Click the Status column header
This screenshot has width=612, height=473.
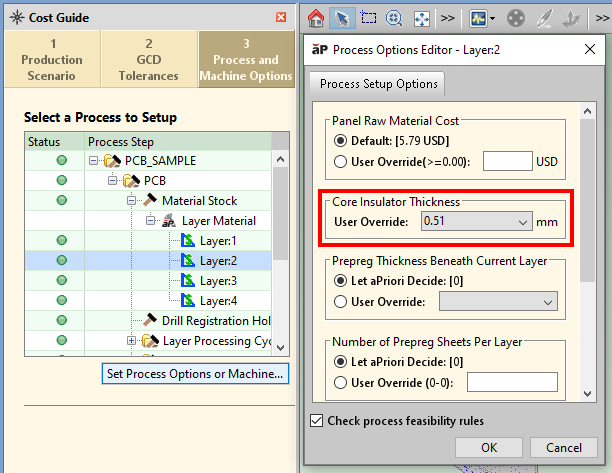[55, 142]
